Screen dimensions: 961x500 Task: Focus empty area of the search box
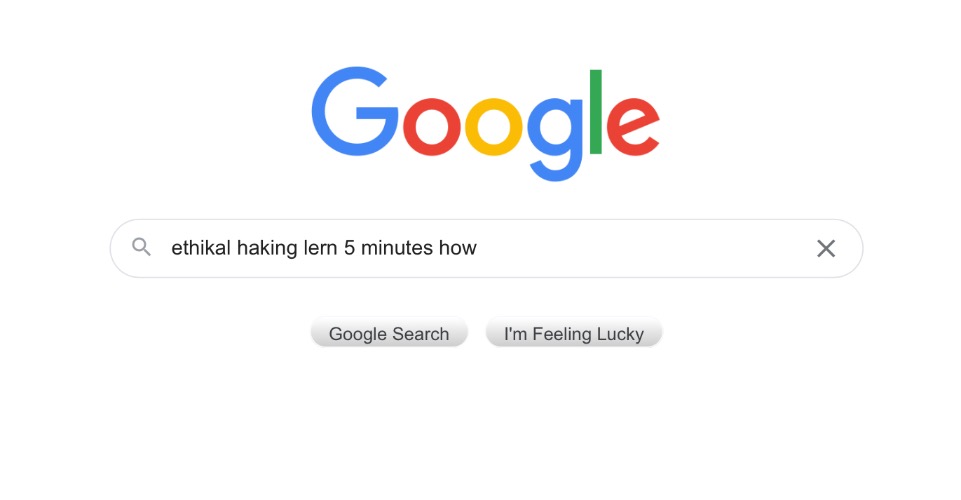[644, 248]
